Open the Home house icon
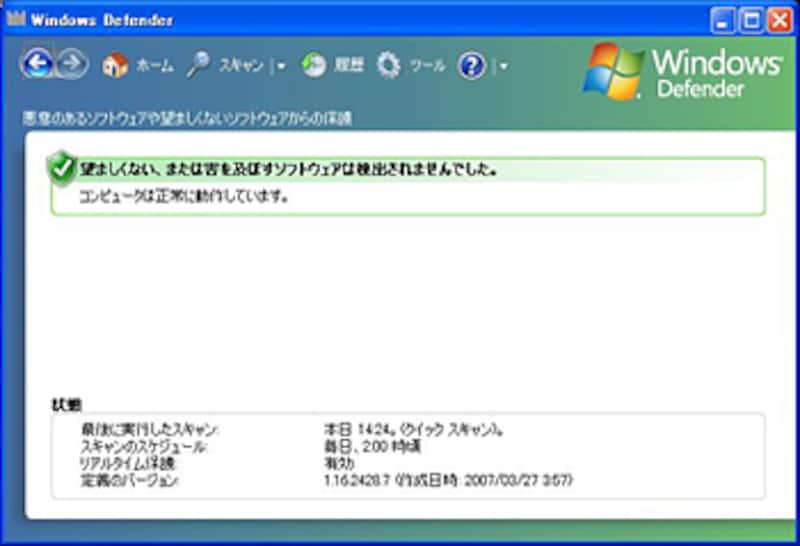Image resolution: width=800 pixels, height=546 pixels. (115, 65)
